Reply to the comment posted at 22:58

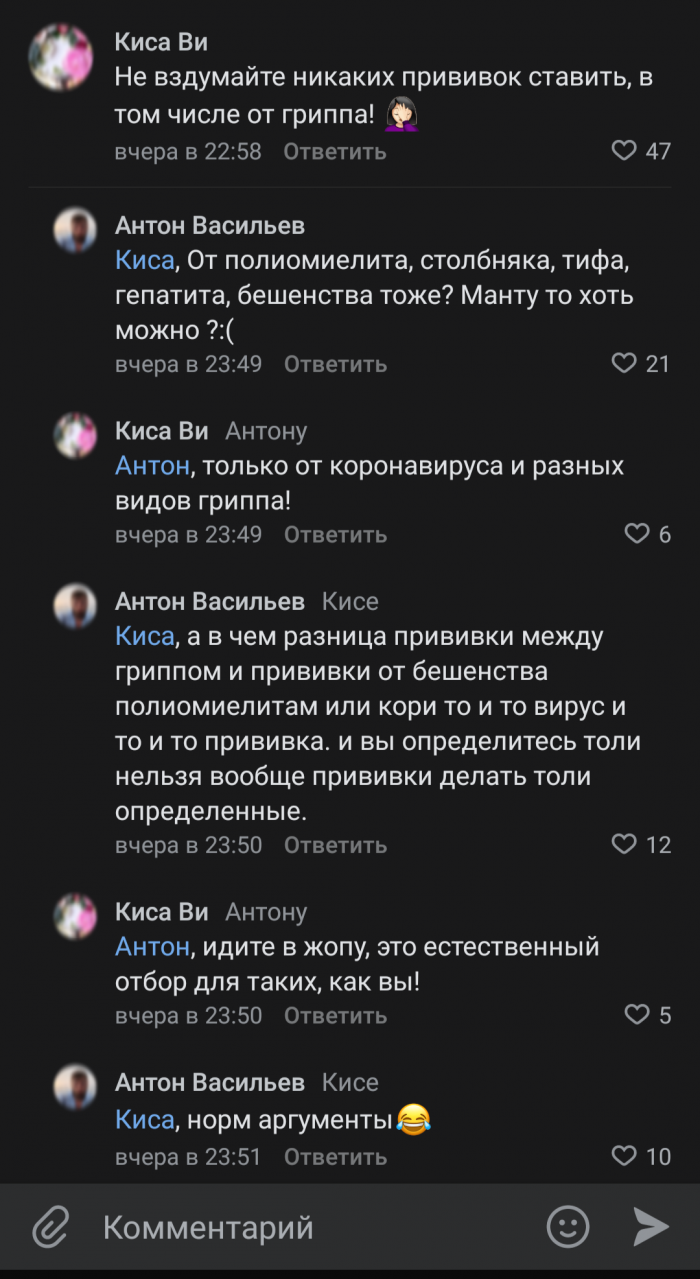click(334, 152)
